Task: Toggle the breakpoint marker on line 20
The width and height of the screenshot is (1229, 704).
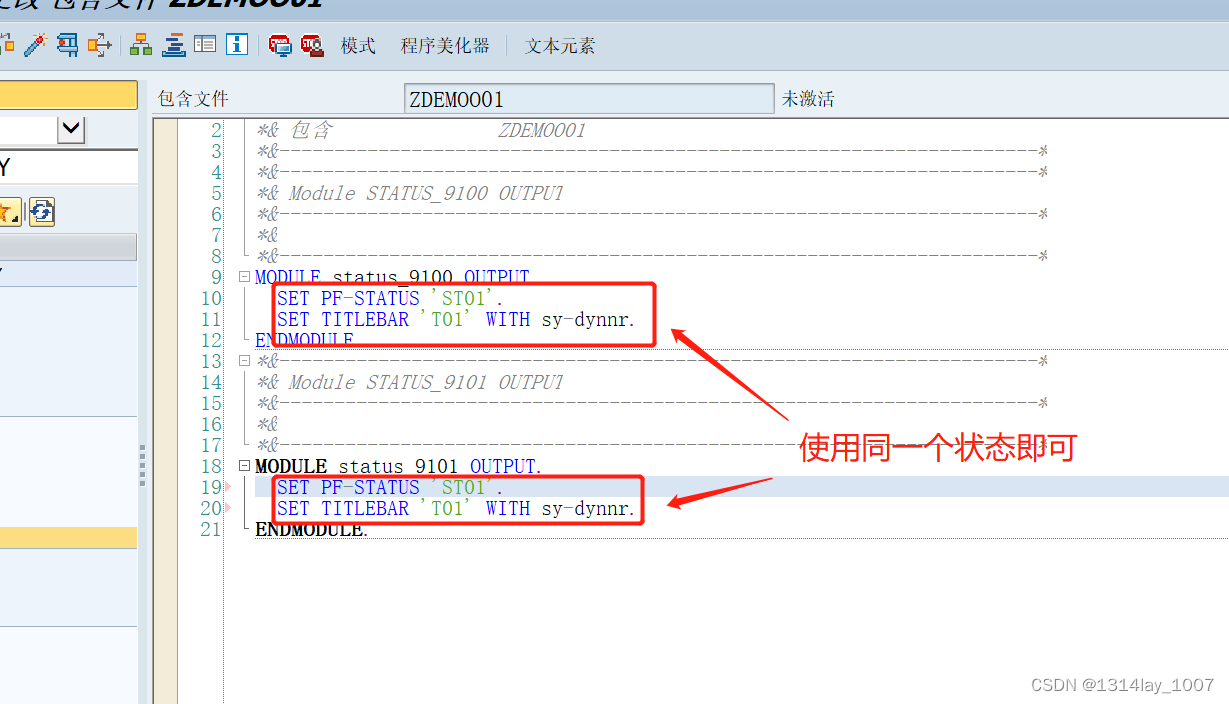Action: tap(227, 508)
